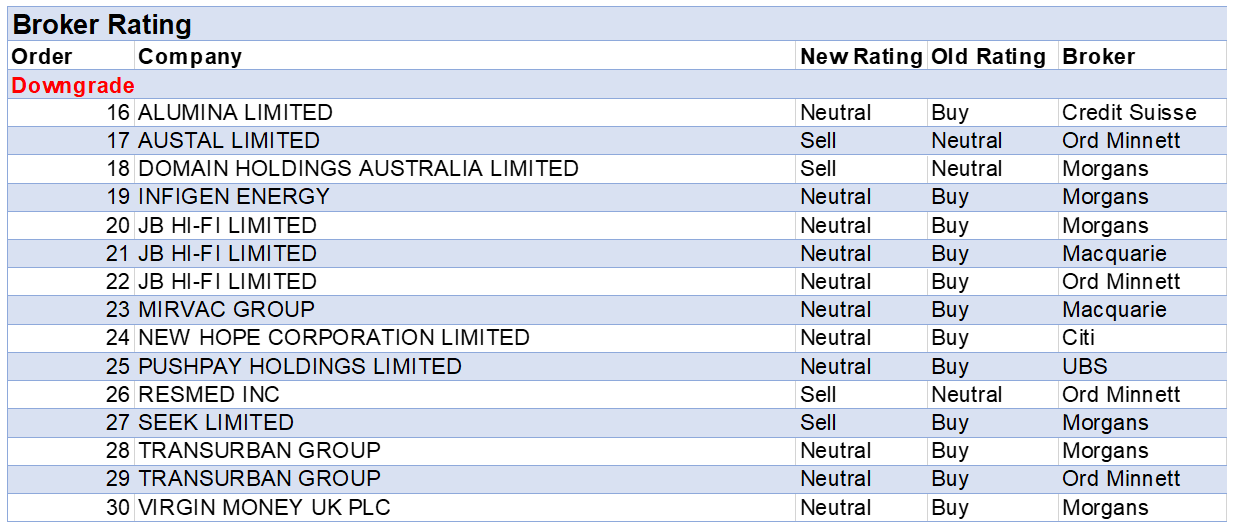Select the MIRVAC GROUP cell
This screenshot has width=1235, height=529.
[226, 310]
